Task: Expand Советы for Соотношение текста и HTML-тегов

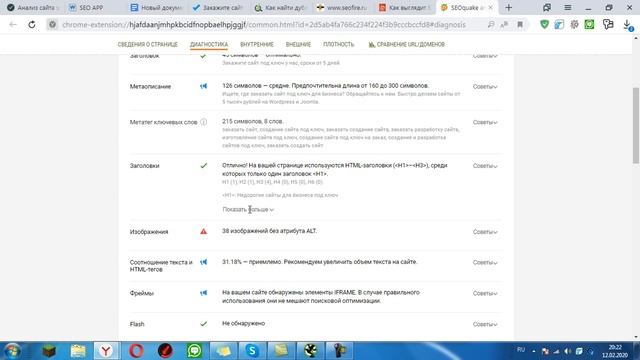Action: [485, 262]
